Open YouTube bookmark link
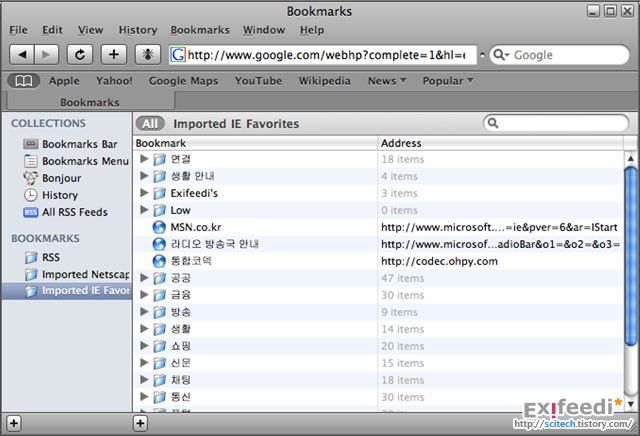The height and width of the screenshot is (436, 640). click(x=258, y=81)
